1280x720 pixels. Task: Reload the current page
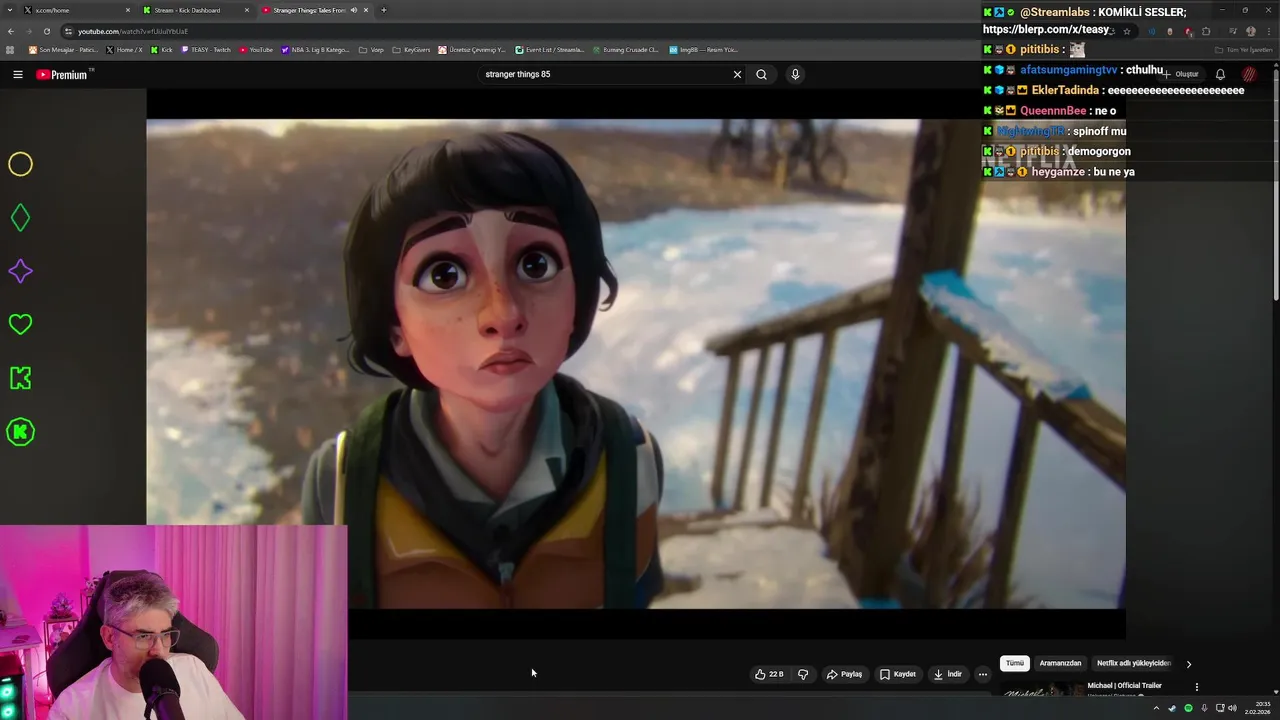click(x=46, y=31)
